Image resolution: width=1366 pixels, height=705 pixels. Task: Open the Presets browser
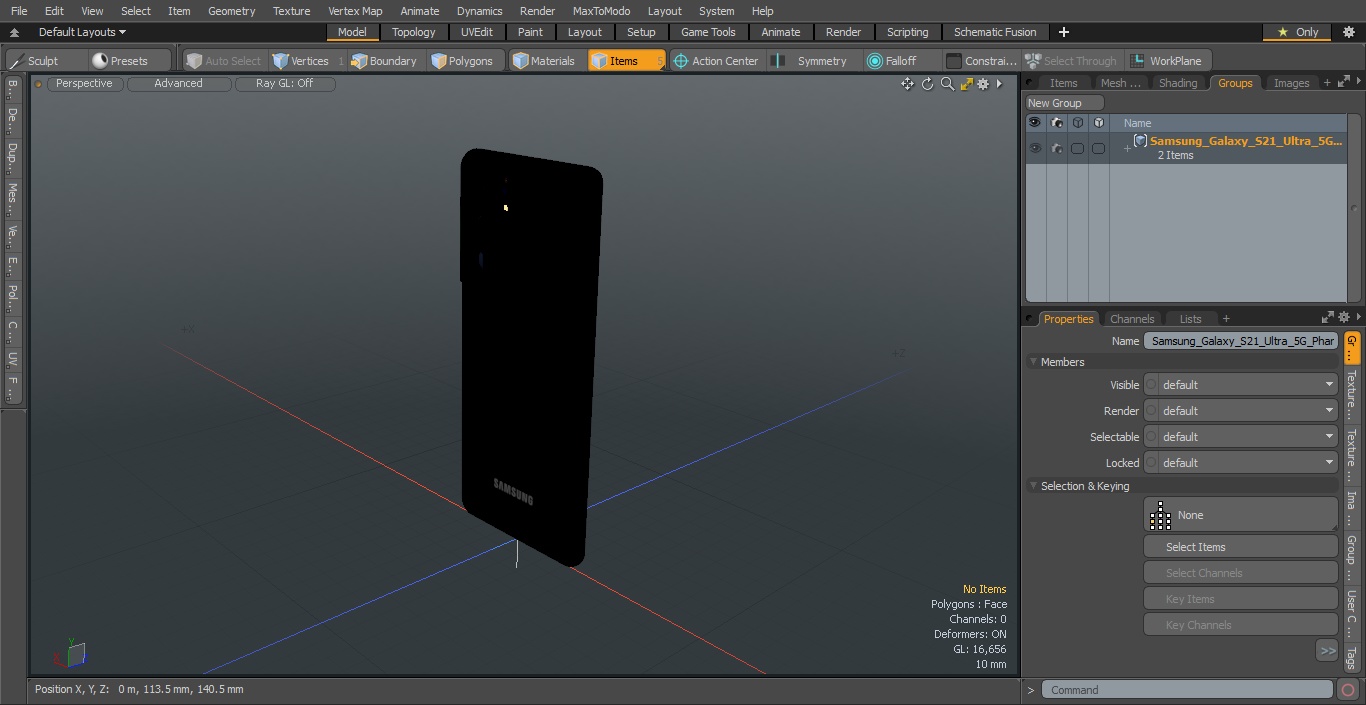point(120,61)
